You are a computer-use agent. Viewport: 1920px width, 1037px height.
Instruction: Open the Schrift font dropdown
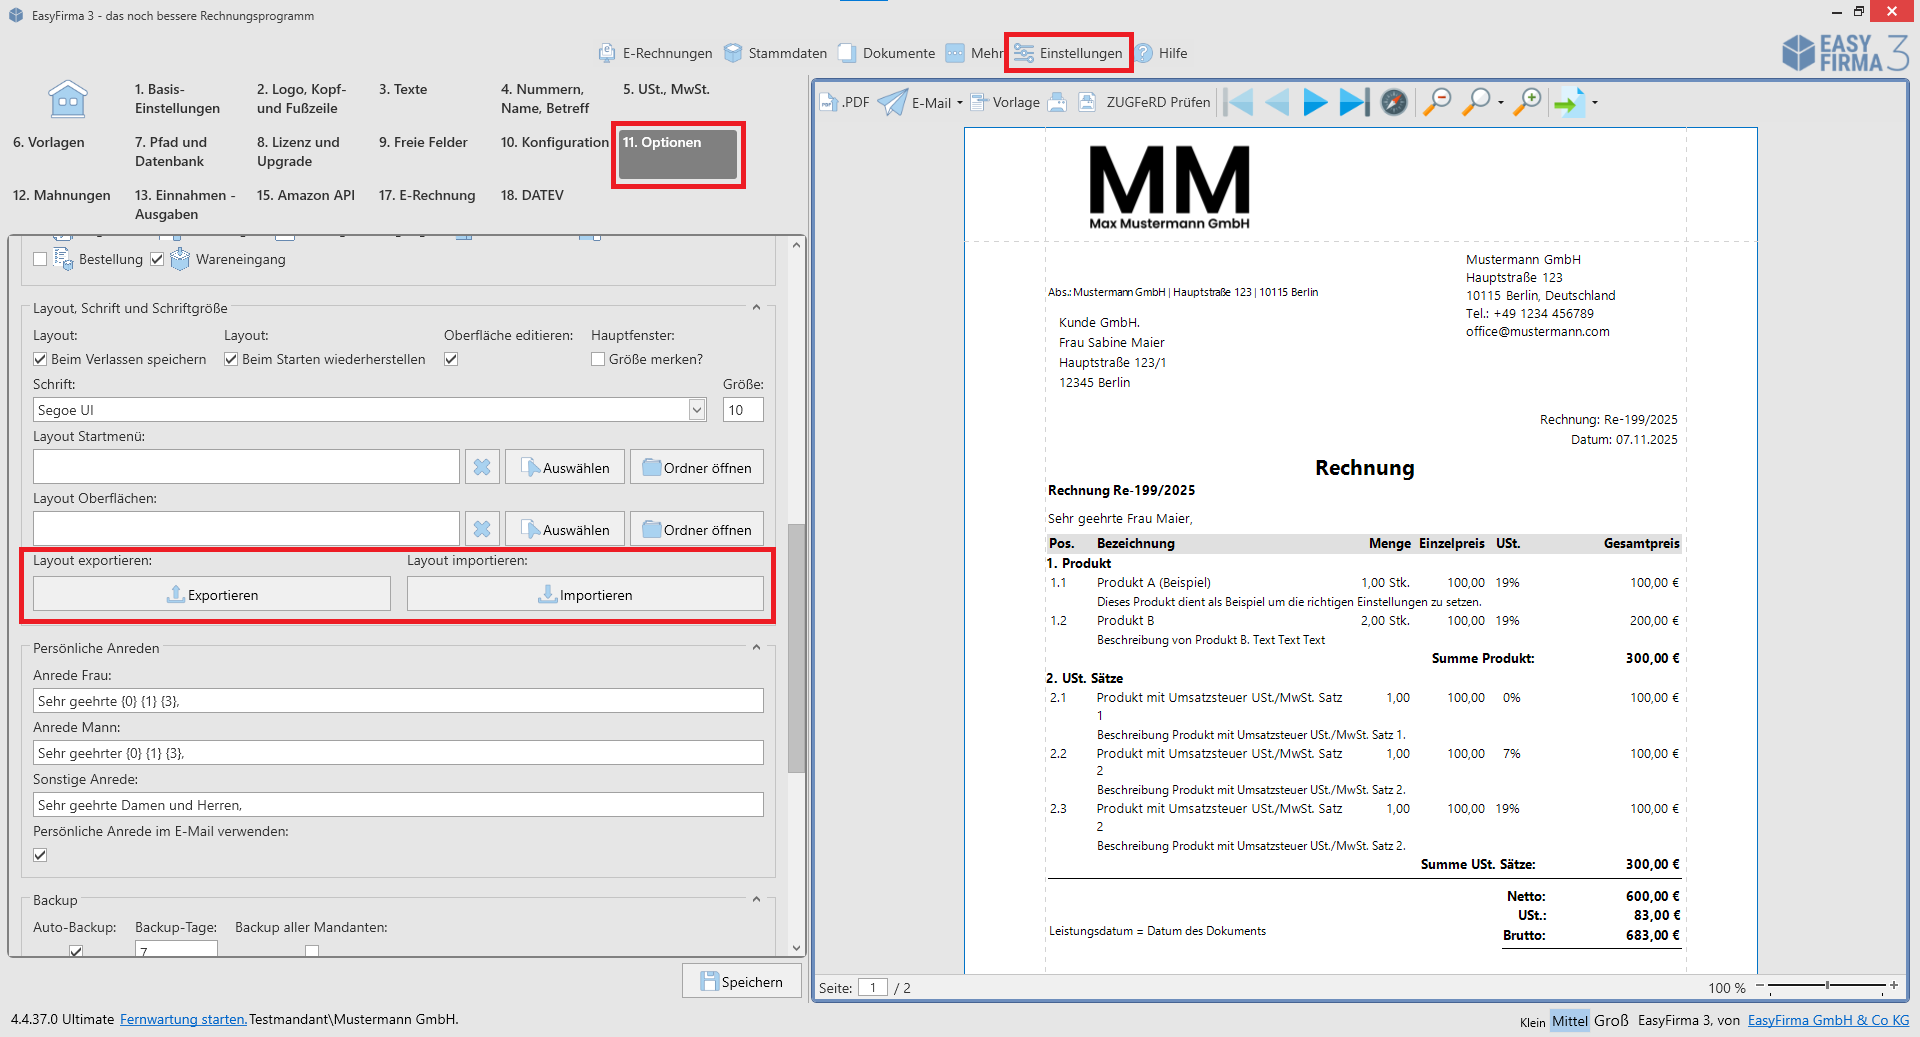pos(697,410)
